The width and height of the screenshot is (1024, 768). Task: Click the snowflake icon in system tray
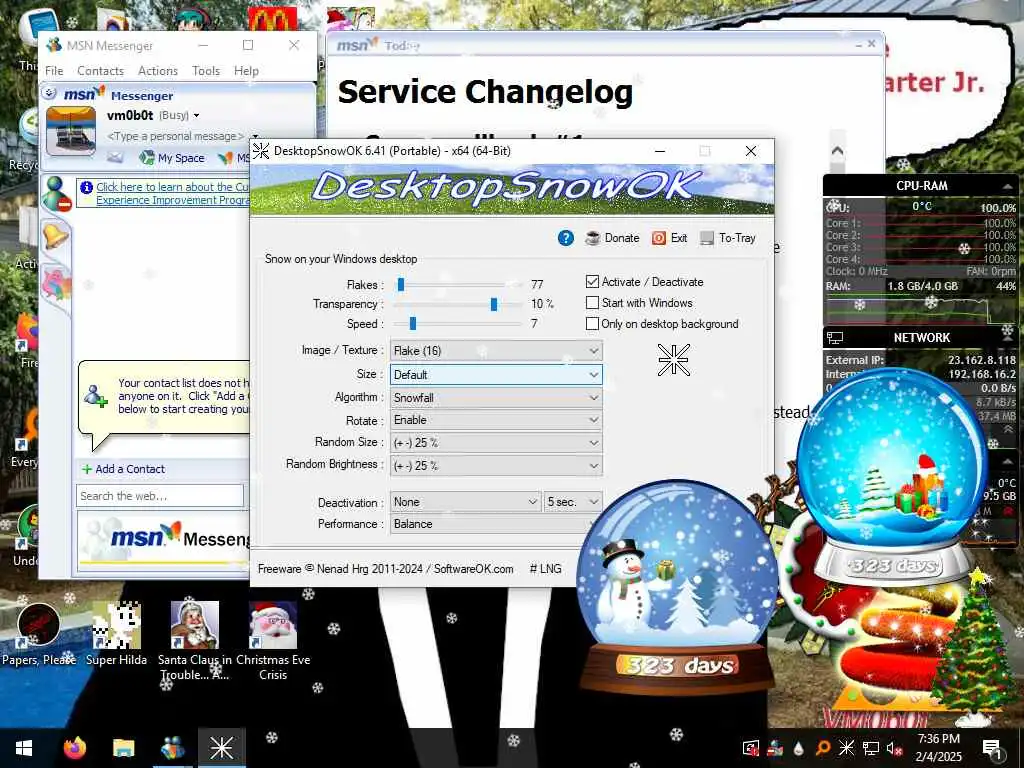[x=846, y=748]
